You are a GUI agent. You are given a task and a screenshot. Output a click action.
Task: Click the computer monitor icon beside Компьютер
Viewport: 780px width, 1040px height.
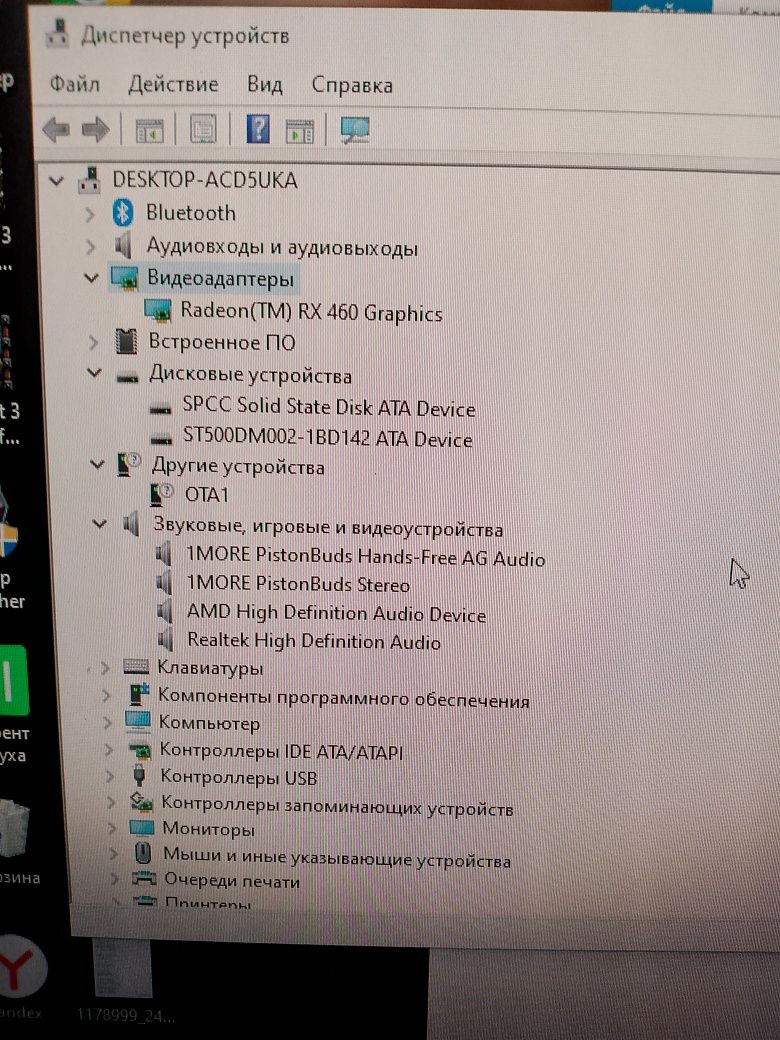(x=139, y=721)
